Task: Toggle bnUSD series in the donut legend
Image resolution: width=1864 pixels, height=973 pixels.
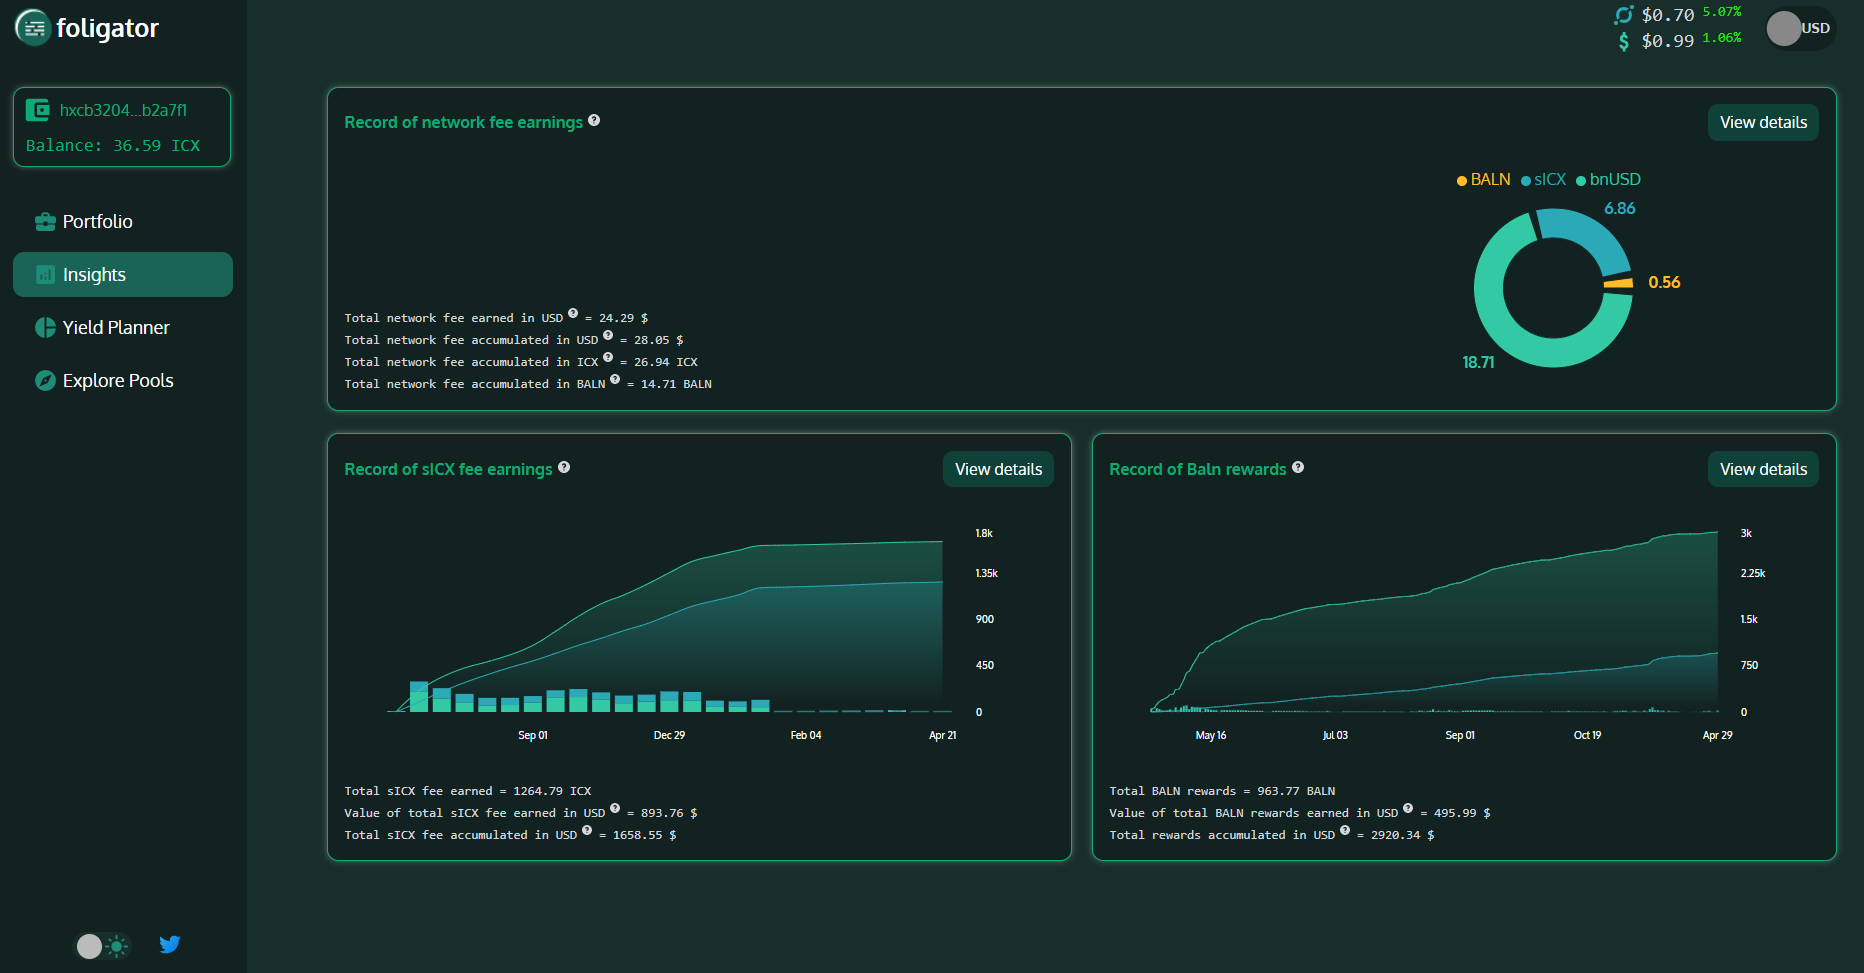Action: pos(1608,180)
